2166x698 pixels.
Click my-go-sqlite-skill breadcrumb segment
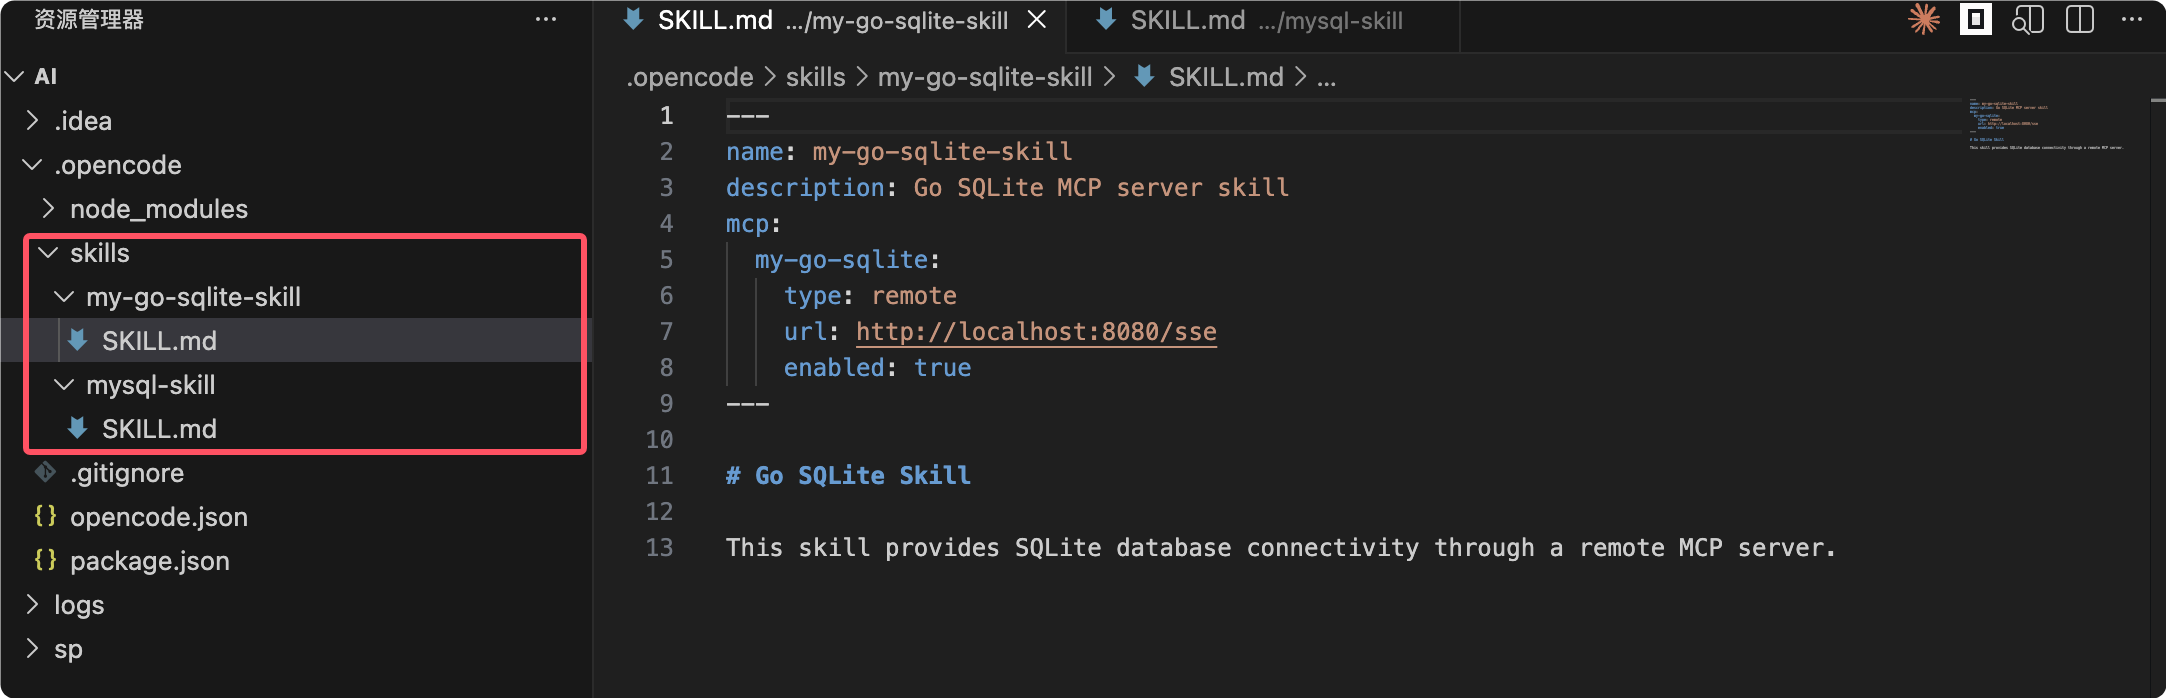[985, 77]
